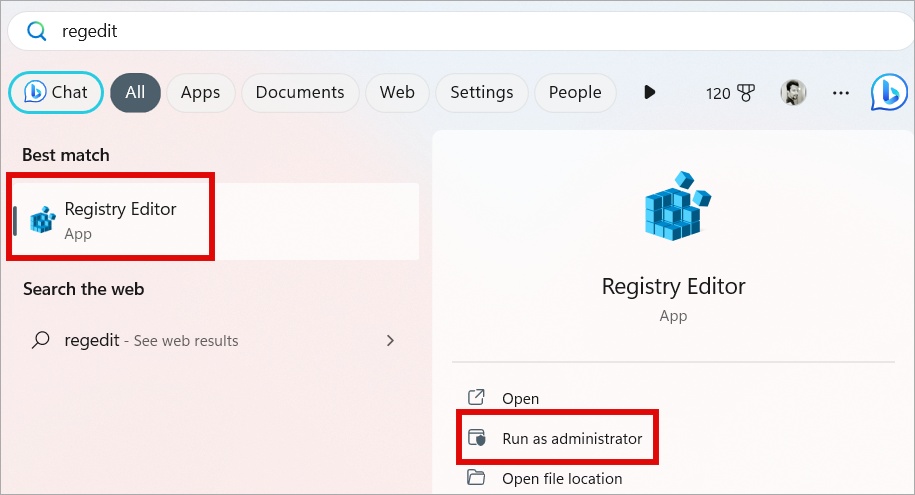Screen dimensions: 915x495
Task: Show more filters with play arrow
Action: pos(649,92)
